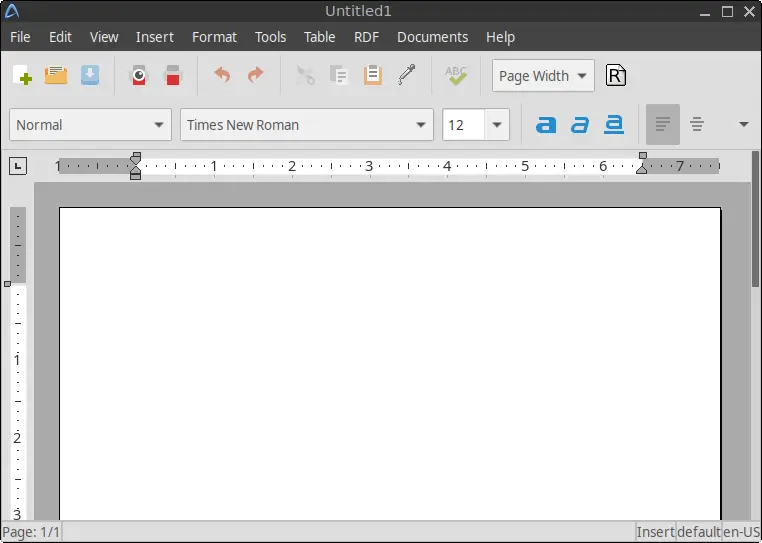Open a file using the folder icon
This screenshot has width=762, height=543.
(x=56, y=75)
